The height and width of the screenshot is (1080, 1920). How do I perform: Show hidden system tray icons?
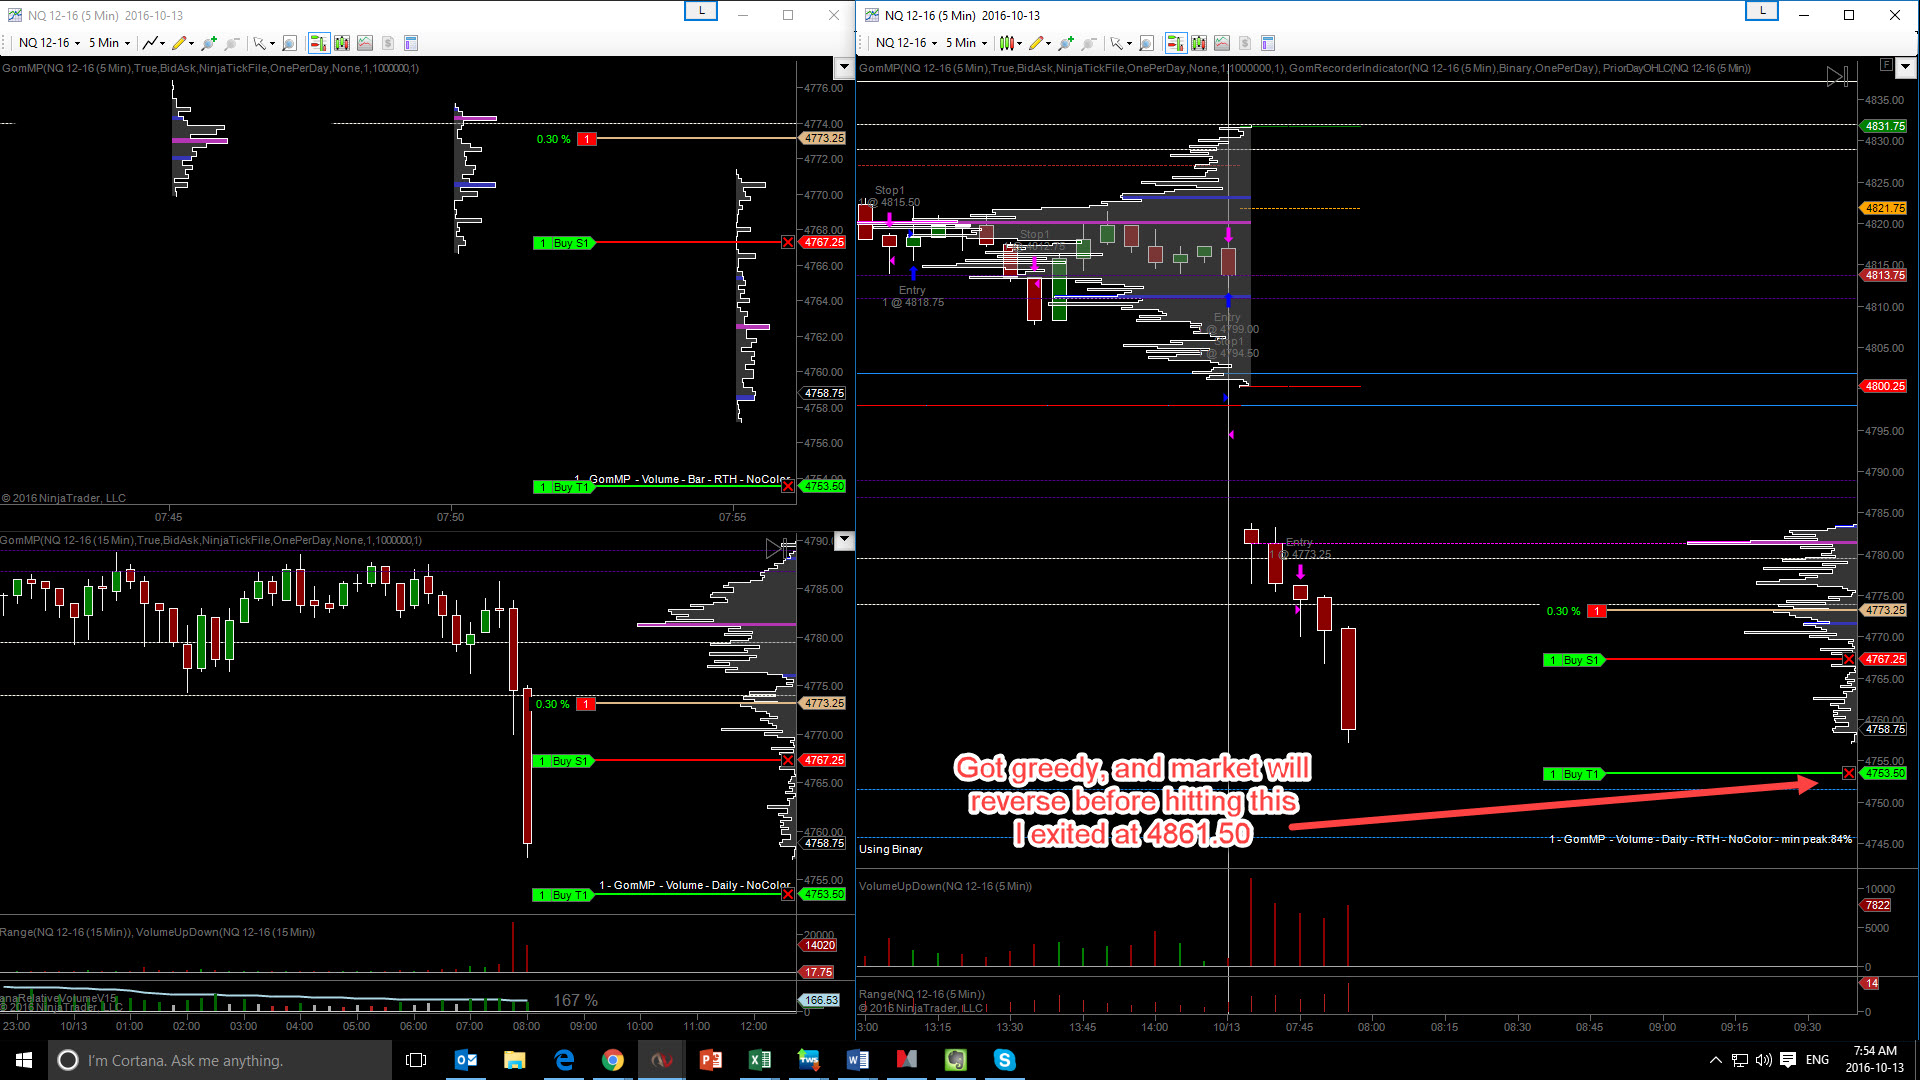1716,1060
